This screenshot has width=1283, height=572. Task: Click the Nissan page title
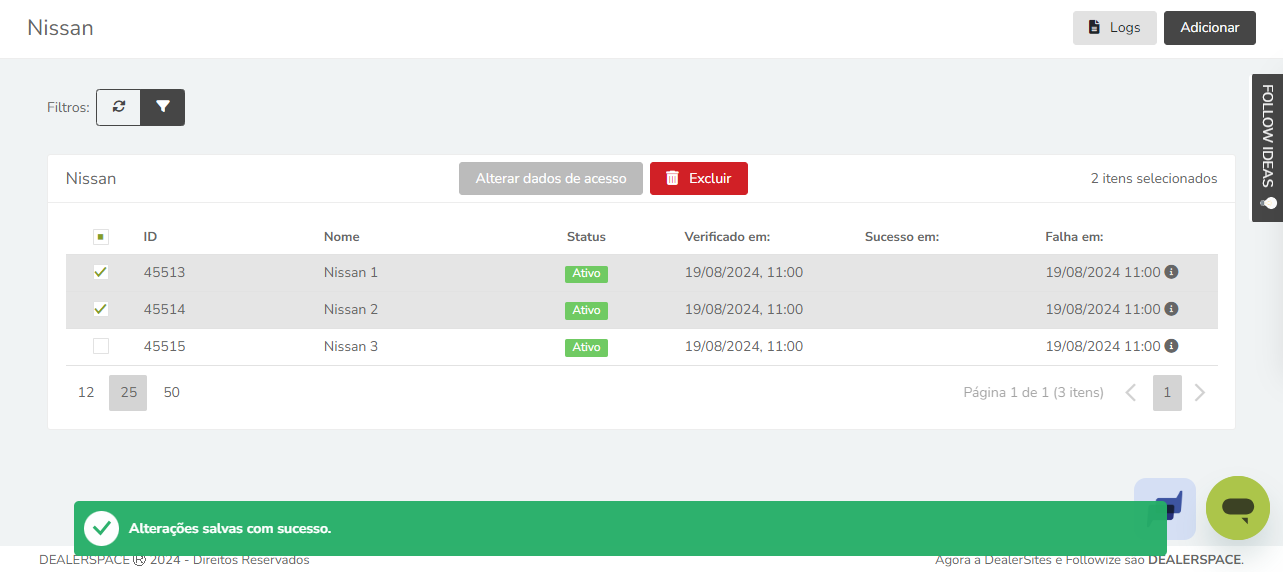tap(60, 28)
